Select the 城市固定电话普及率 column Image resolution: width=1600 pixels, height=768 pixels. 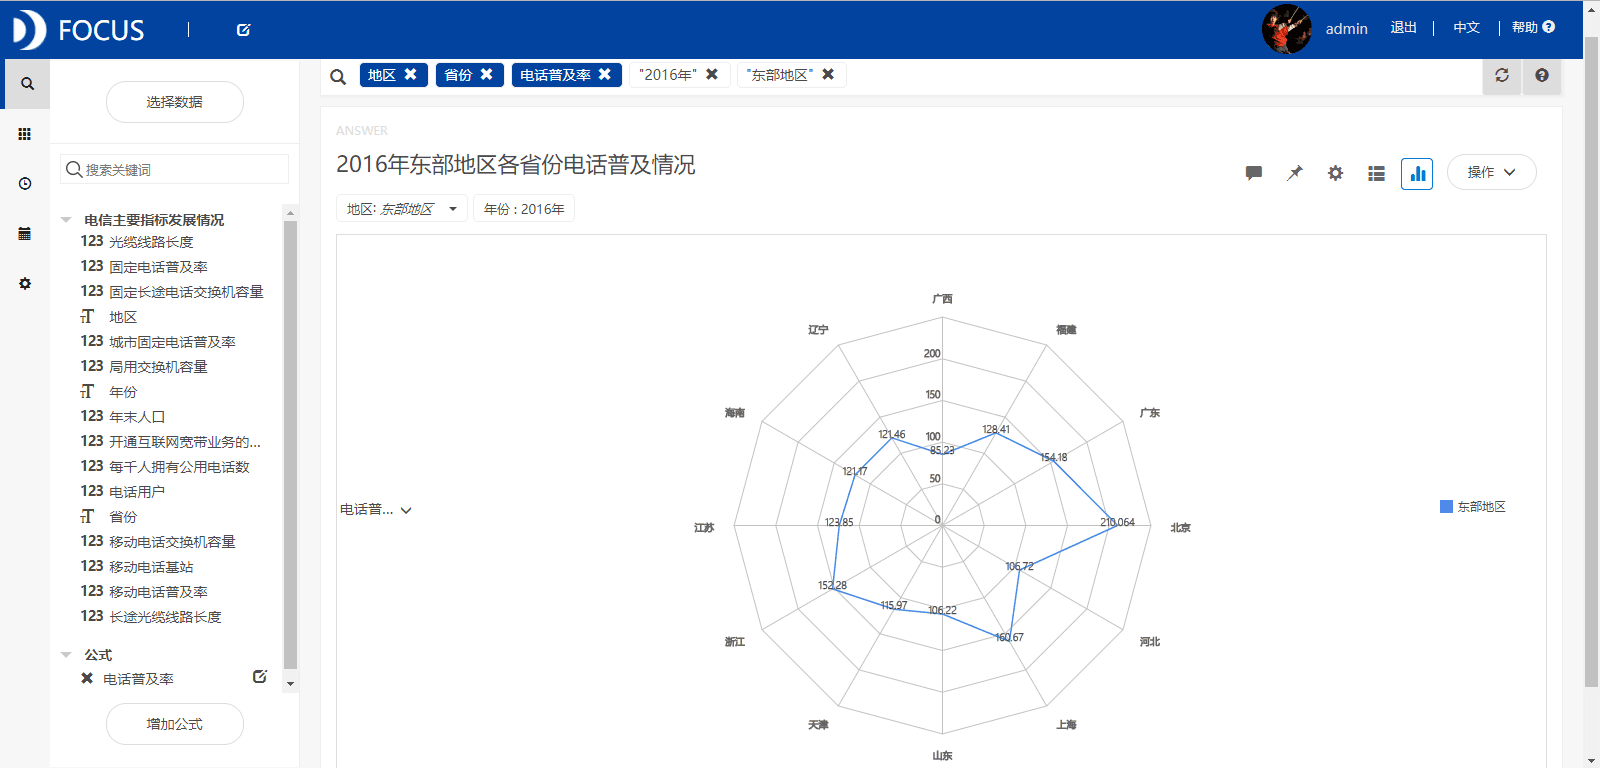point(172,342)
